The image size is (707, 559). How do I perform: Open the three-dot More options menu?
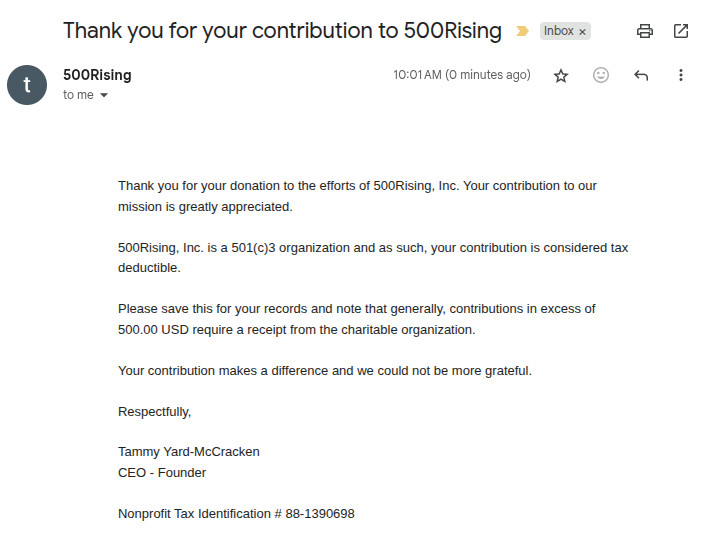click(x=681, y=75)
